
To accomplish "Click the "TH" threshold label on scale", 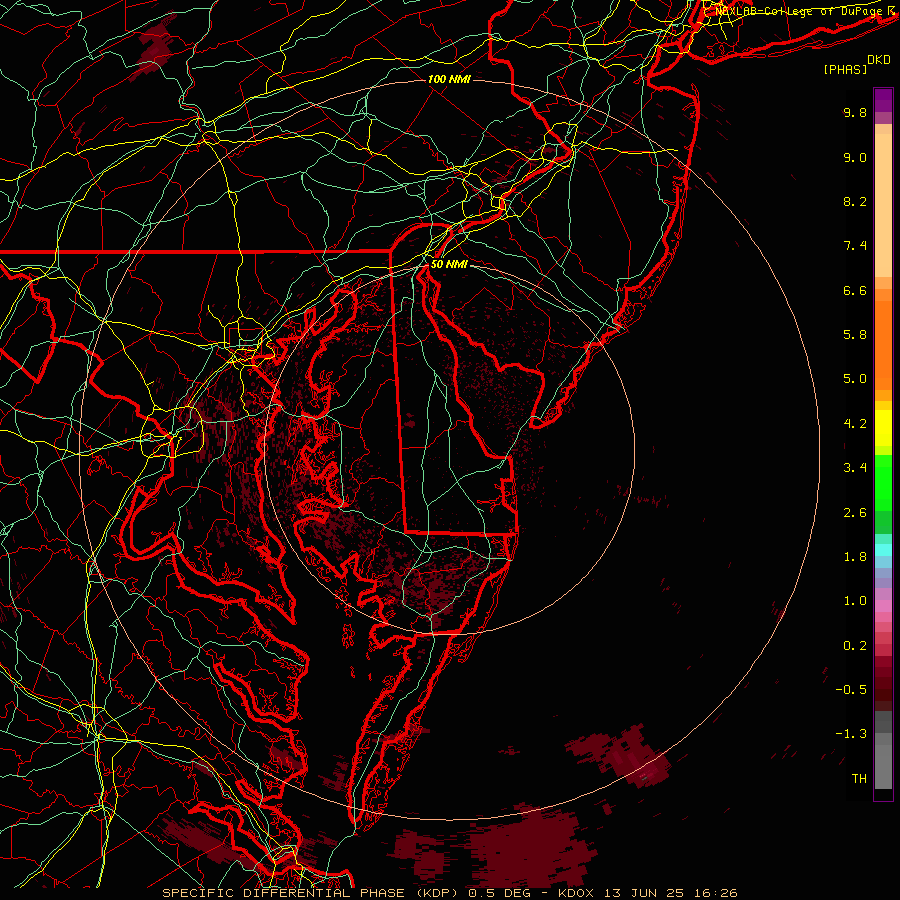I will (x=859, y=779).
